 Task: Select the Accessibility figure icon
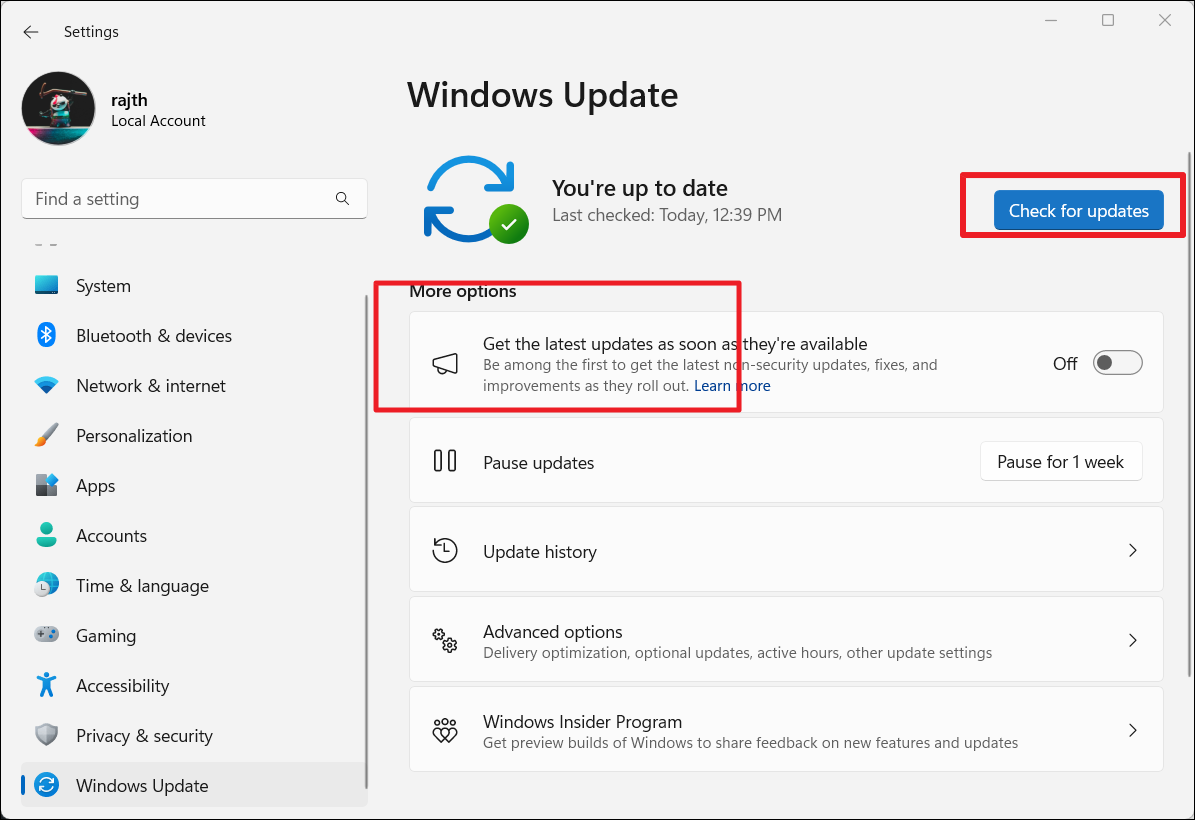click(x=46, y=685)
